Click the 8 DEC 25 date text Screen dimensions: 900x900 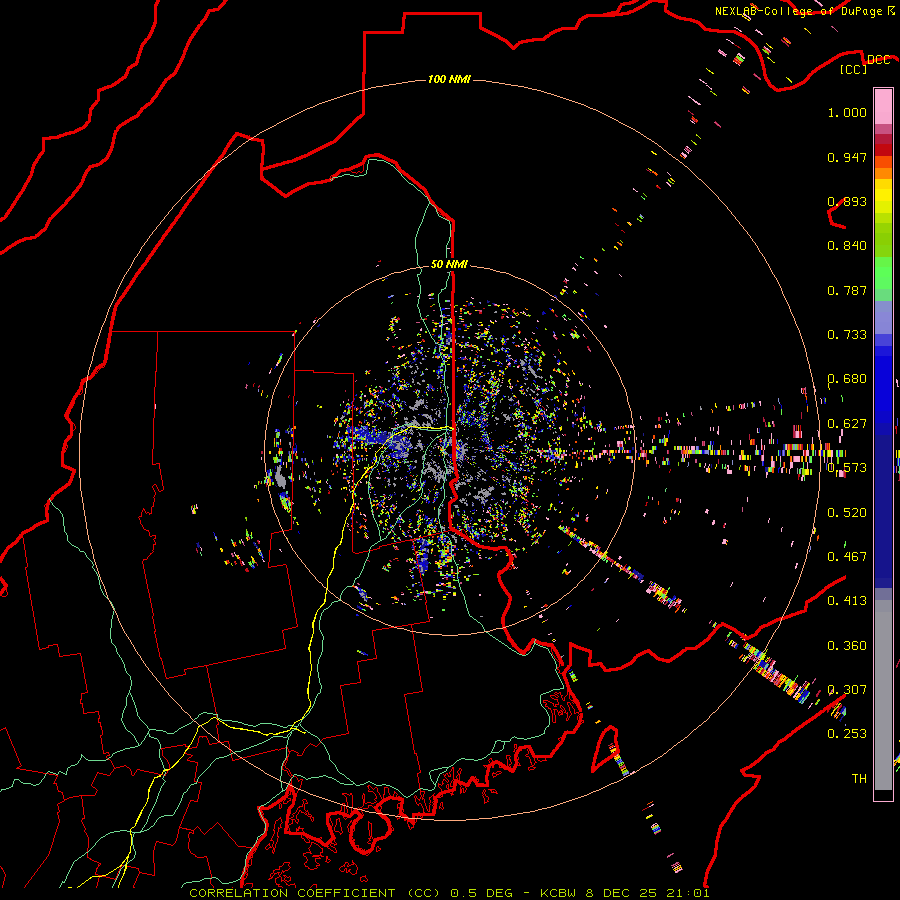coord(622,893)
